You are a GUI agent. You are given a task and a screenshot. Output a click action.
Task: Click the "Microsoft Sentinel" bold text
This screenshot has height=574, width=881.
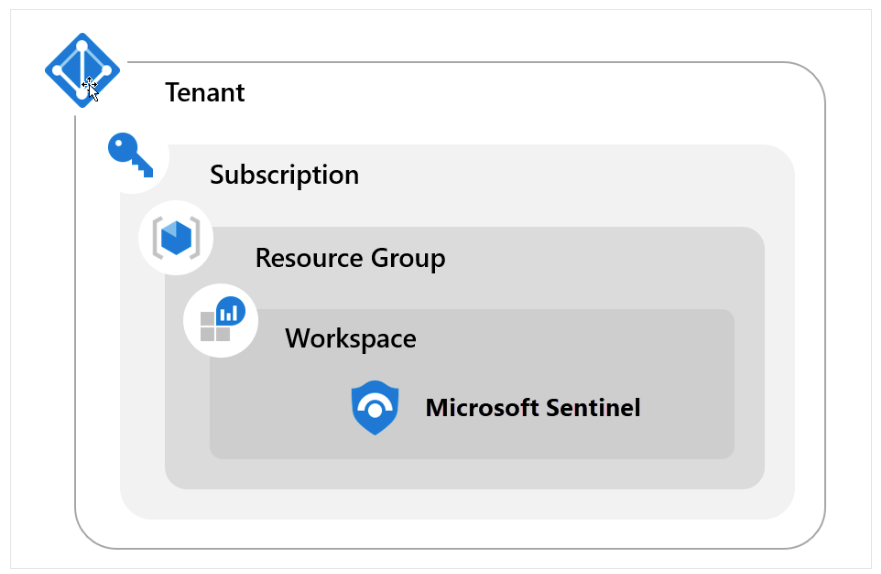click(x=533, y=408)
